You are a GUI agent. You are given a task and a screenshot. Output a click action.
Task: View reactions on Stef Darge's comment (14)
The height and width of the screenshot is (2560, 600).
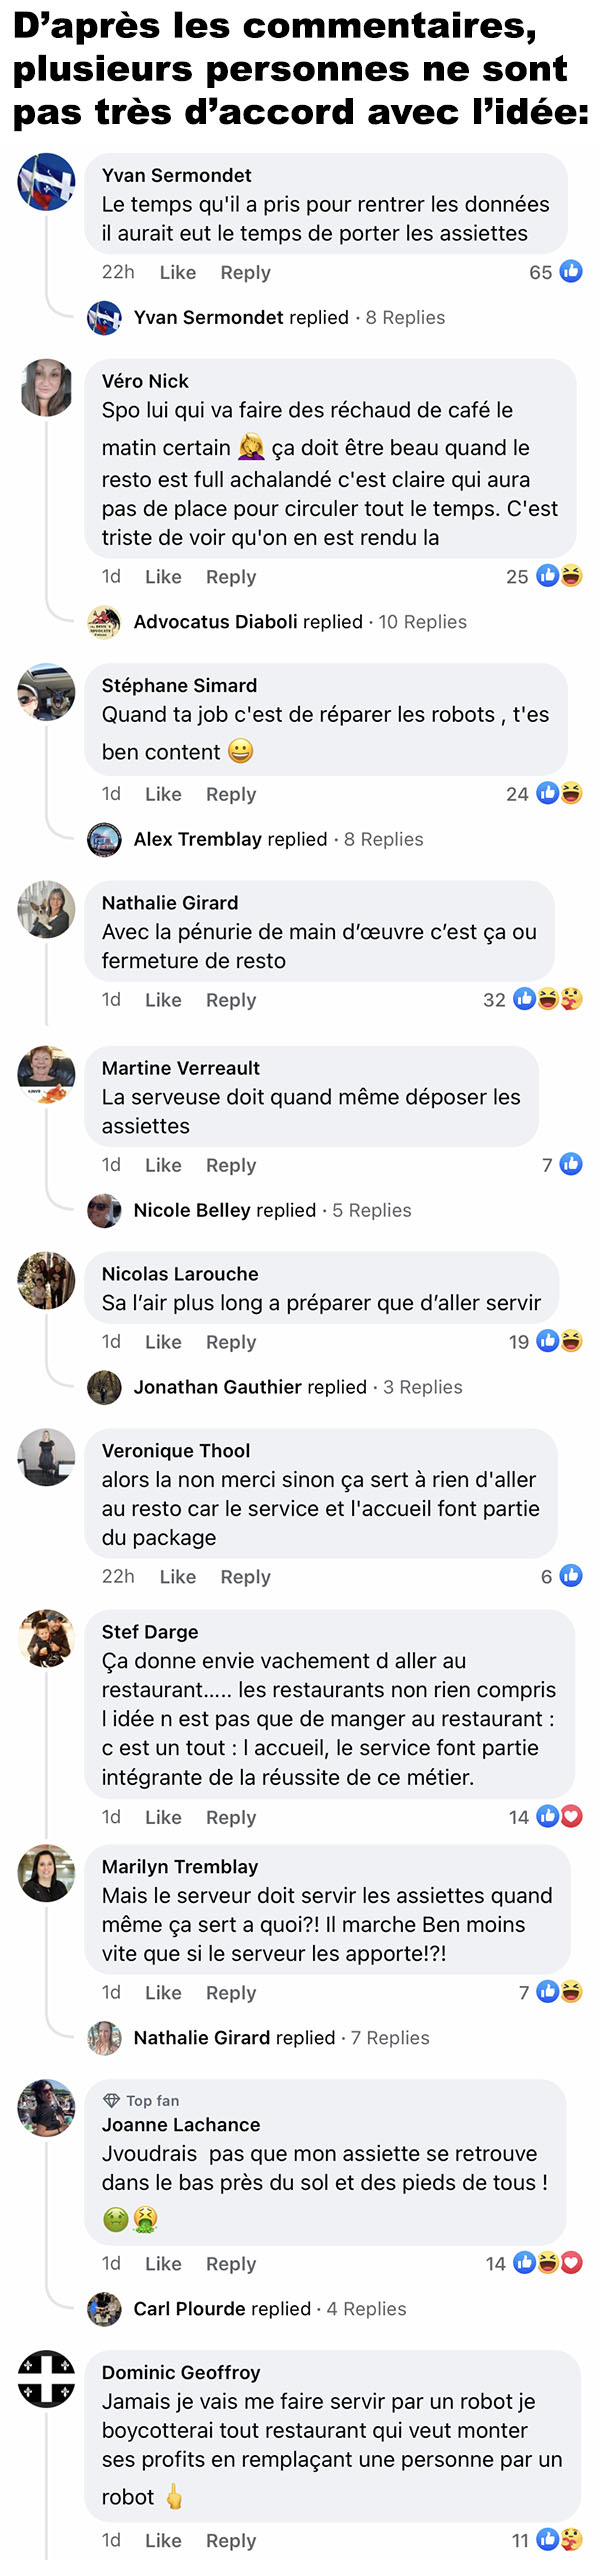(x=546, y=1816)
